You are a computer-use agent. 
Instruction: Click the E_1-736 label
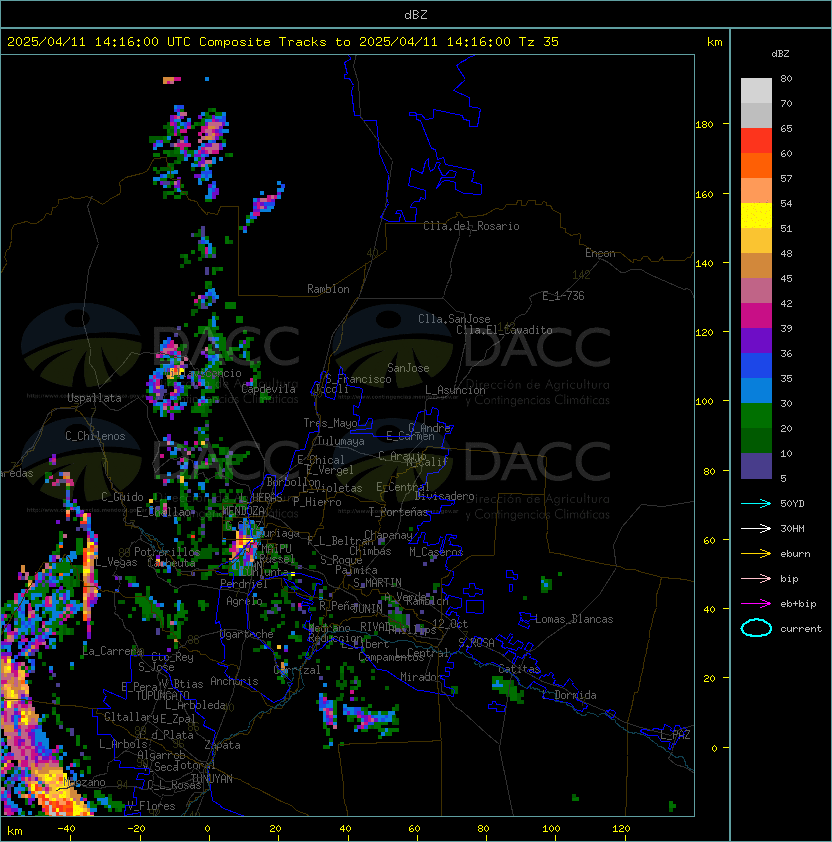pos(563,296)
